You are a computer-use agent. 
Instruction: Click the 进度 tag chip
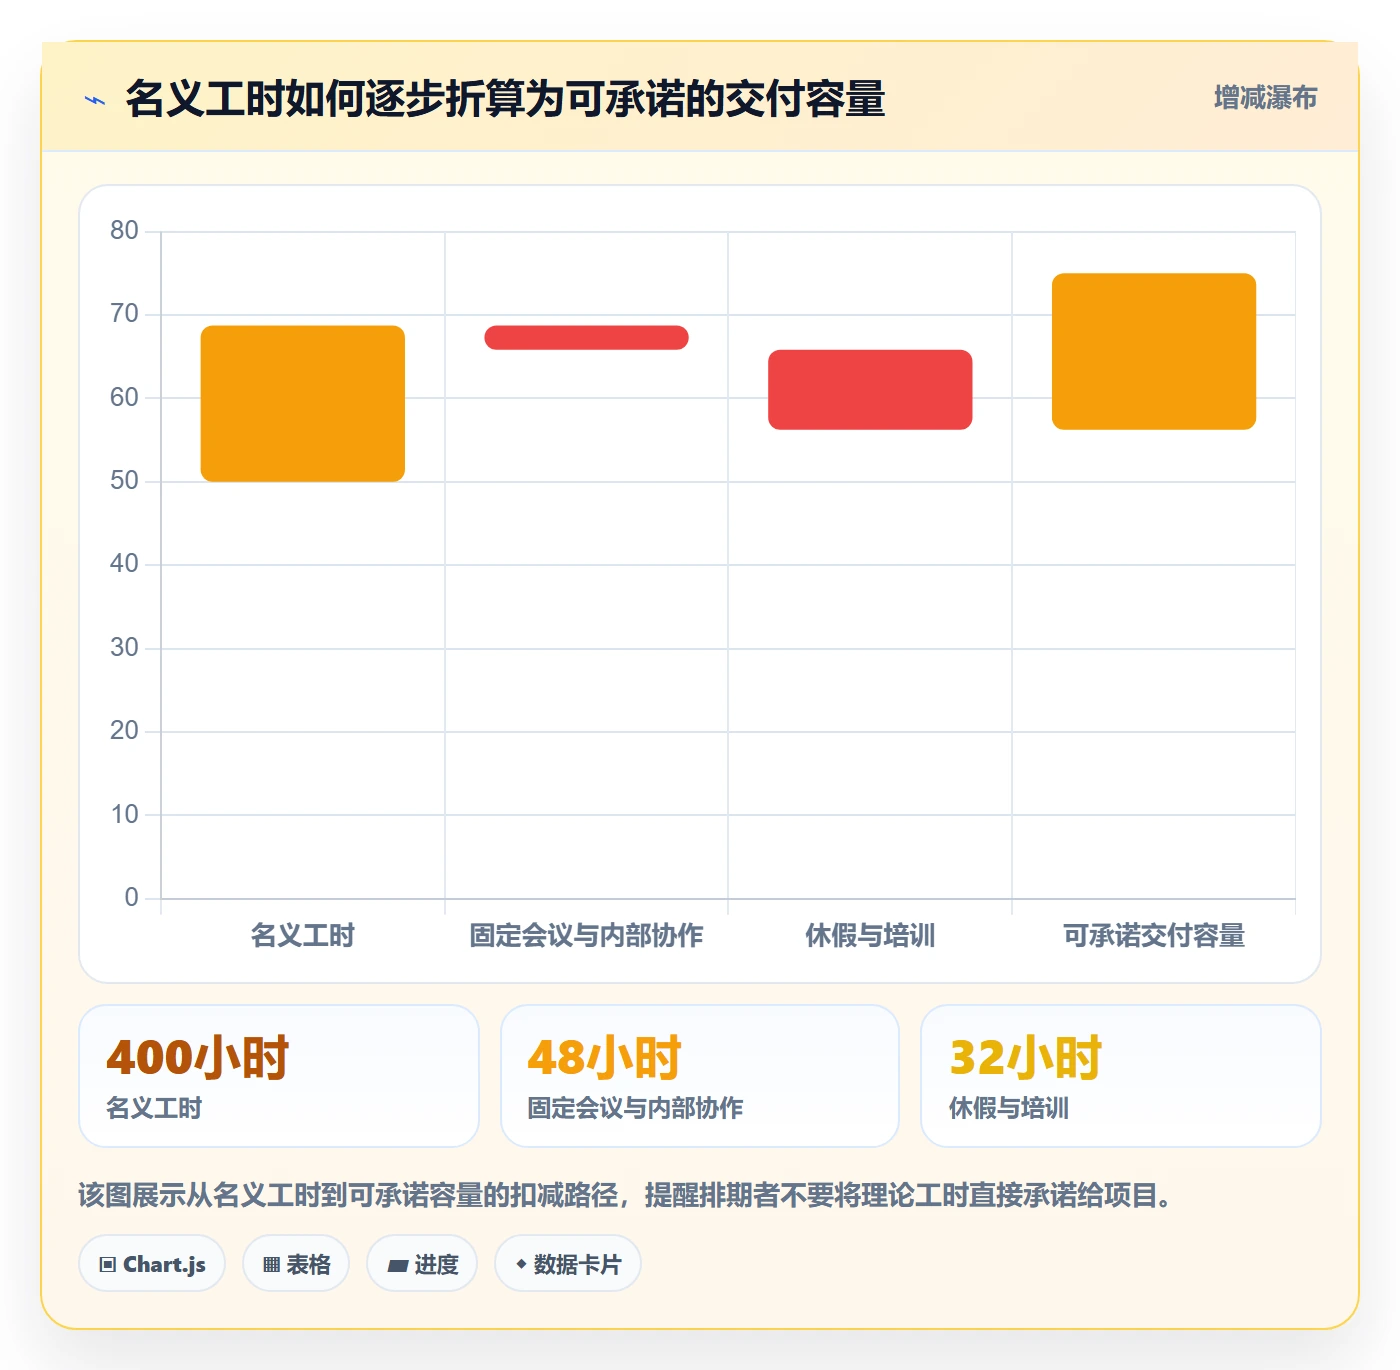pyautogui.click(x=422, y=1264)
